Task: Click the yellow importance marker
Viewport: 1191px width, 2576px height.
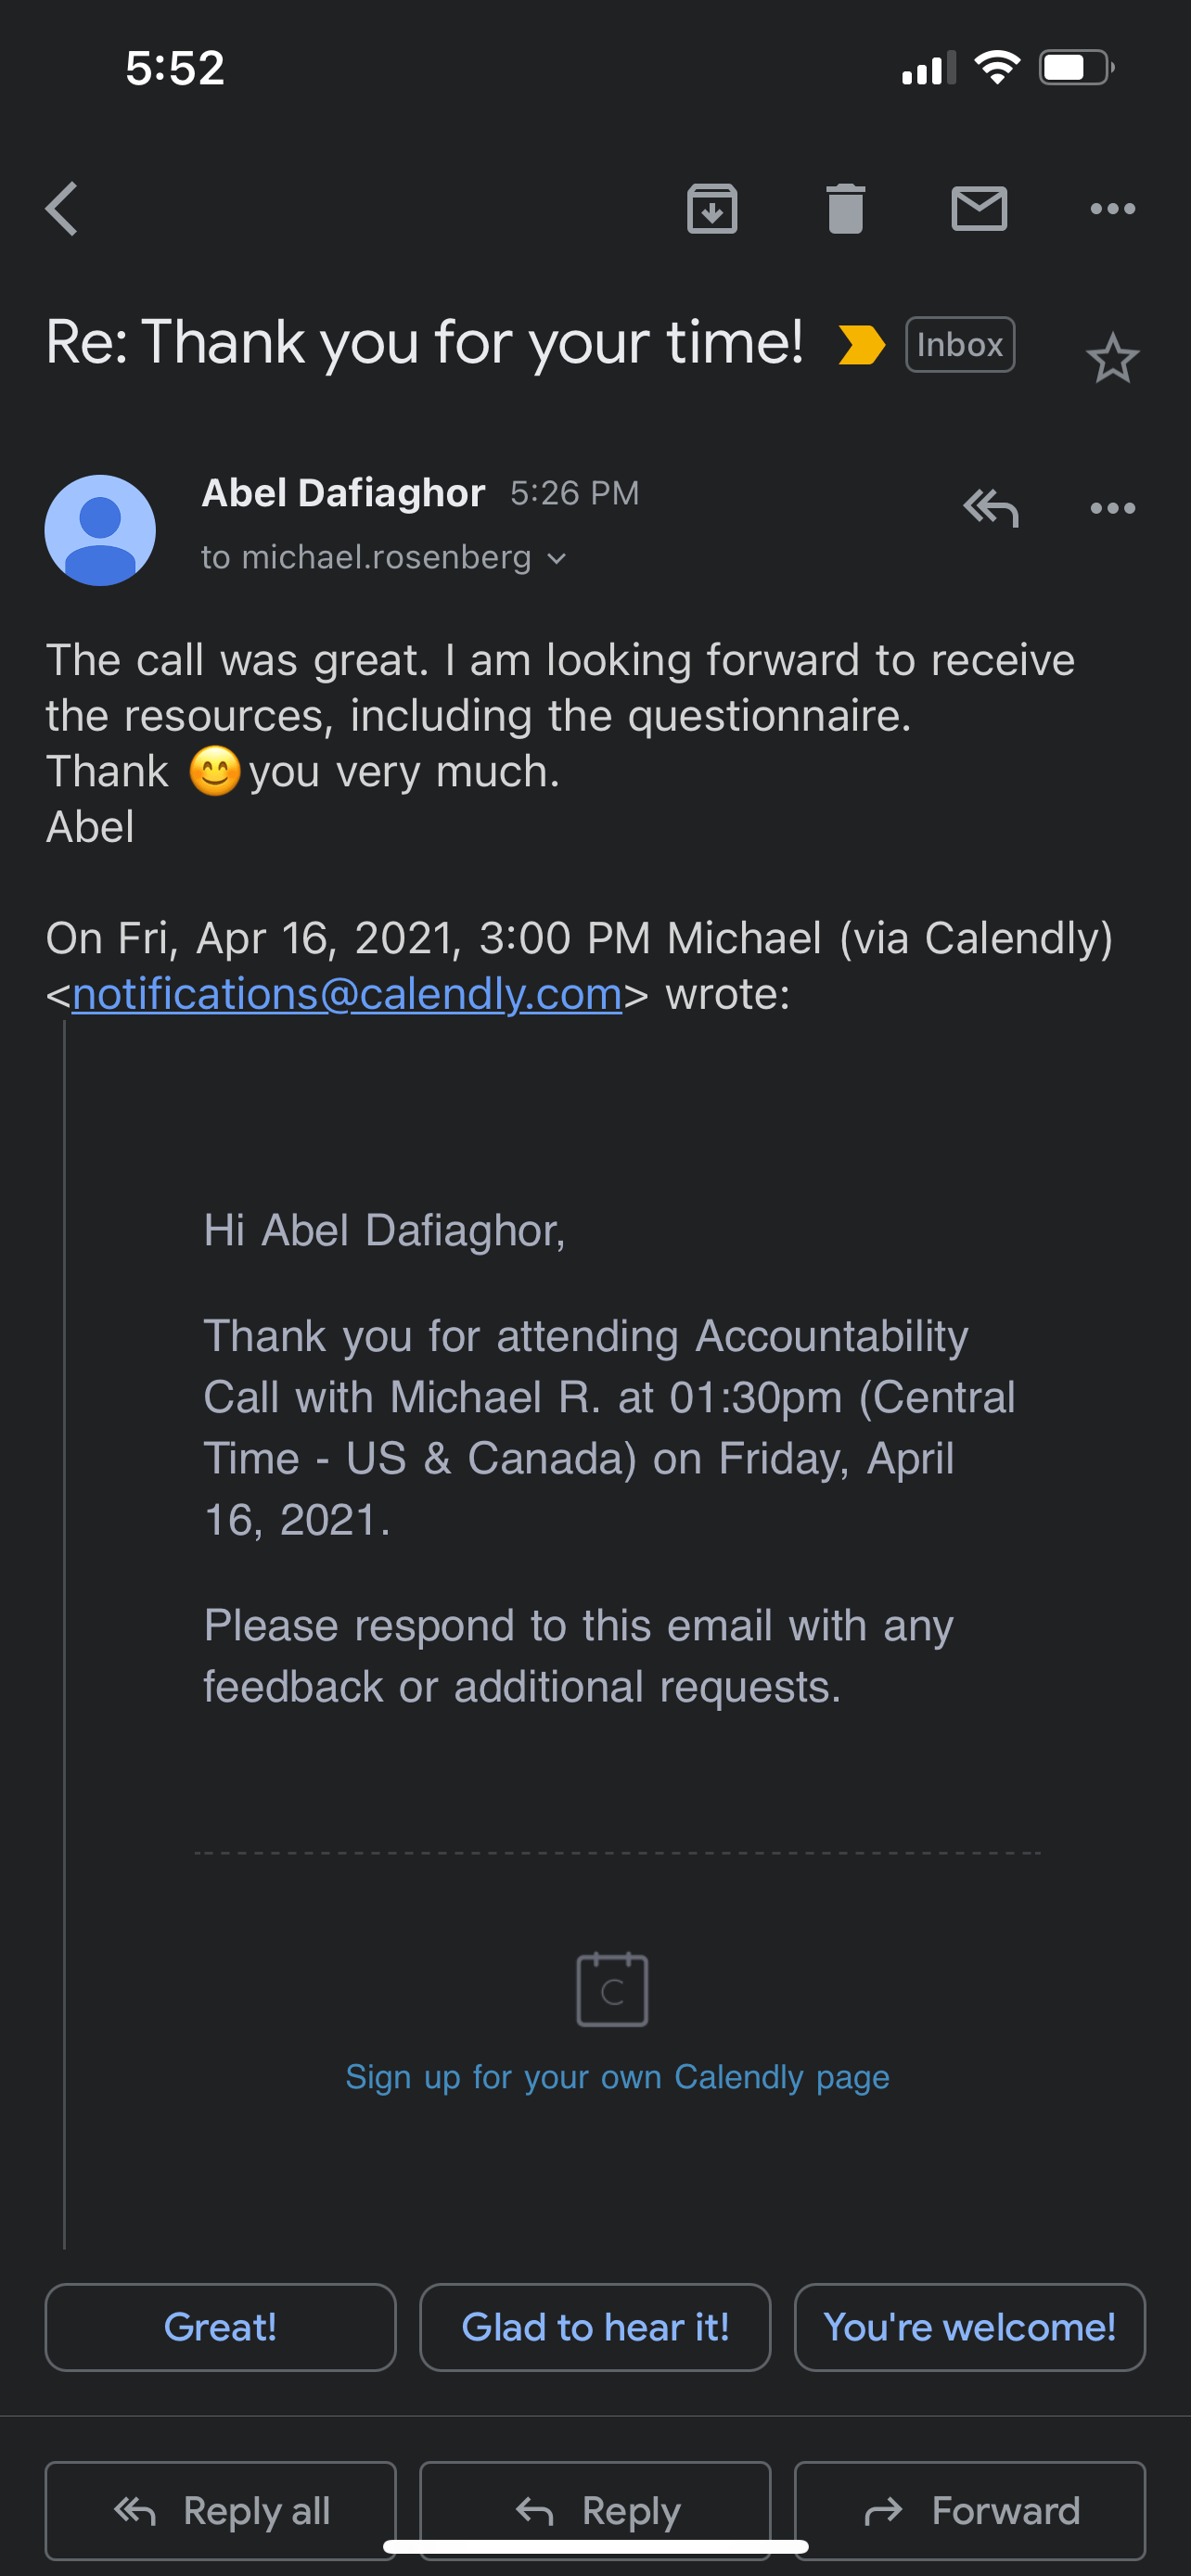Action: point(861,345)
